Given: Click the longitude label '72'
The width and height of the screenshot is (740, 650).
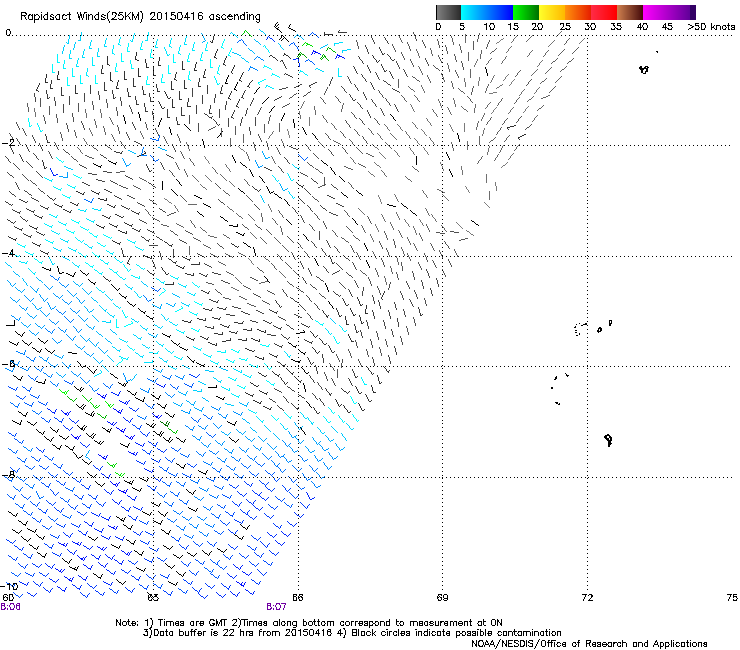Looking at the screenshot, I should [587, 598].
